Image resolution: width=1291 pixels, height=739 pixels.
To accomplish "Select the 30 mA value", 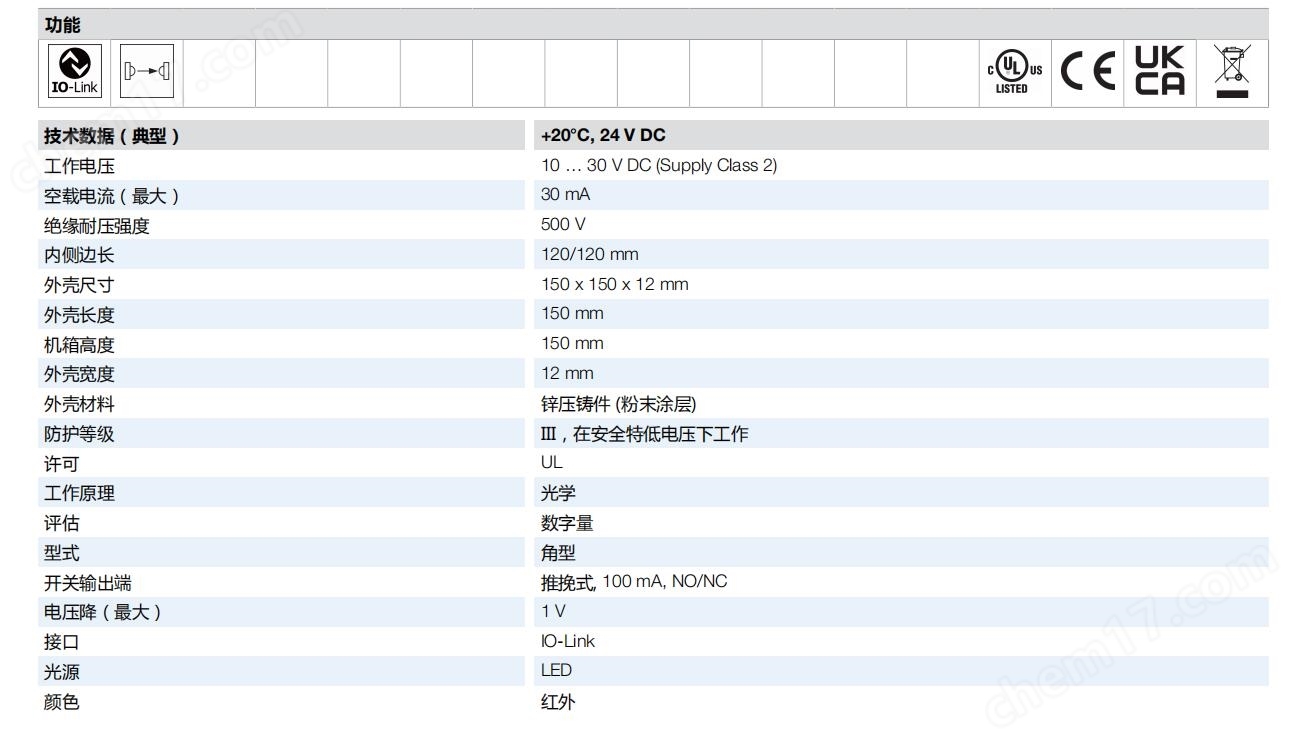I will coord(566,195).
